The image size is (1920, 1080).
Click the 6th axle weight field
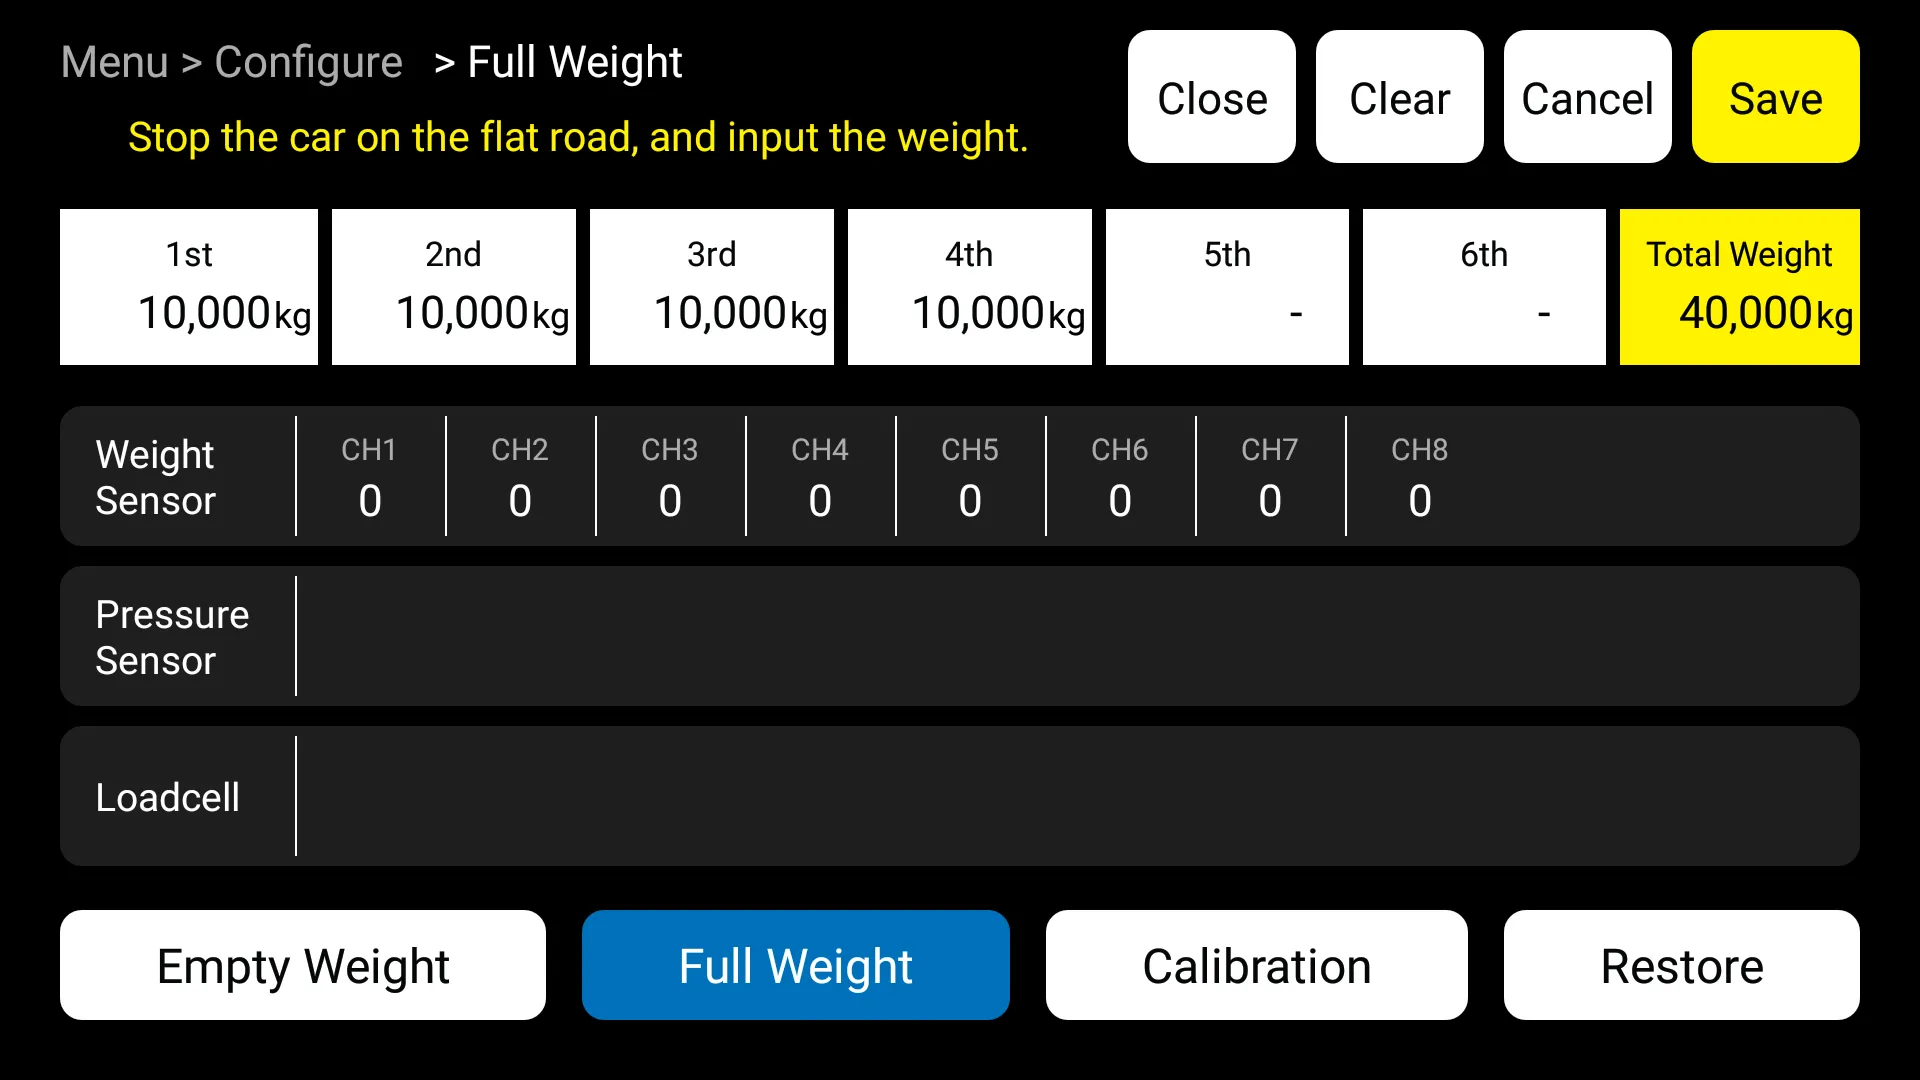point(1484,286)
